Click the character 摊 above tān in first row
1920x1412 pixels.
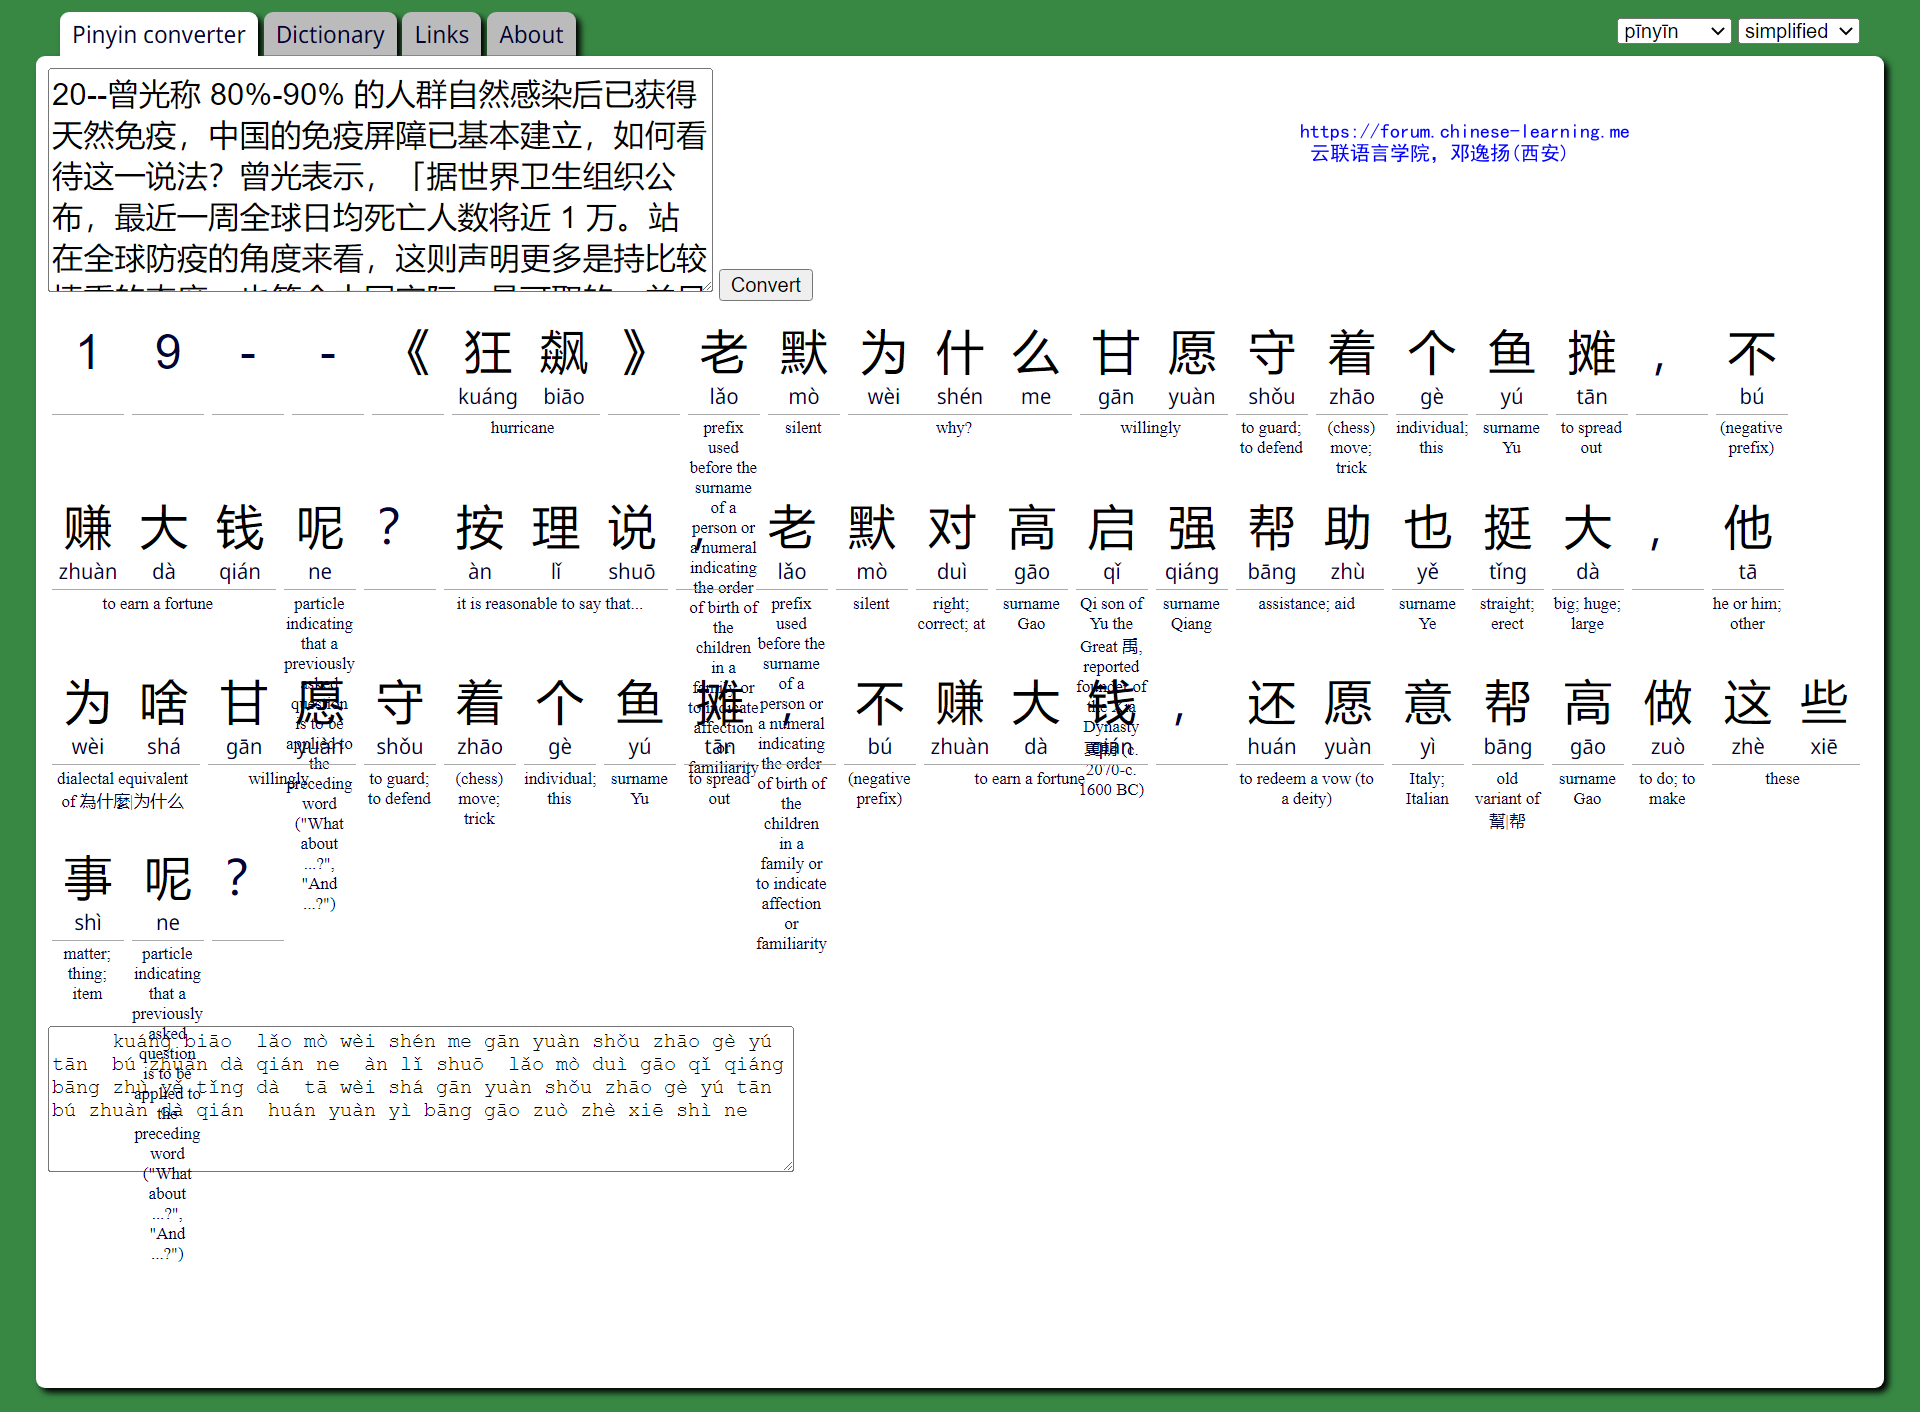point(1591,353)
